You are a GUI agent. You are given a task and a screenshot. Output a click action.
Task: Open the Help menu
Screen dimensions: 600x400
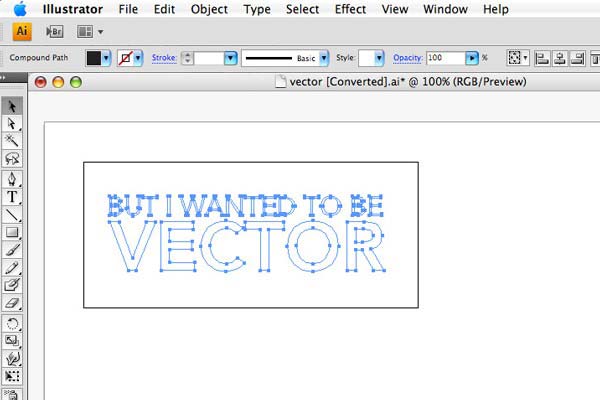click(x=496, y=9)
